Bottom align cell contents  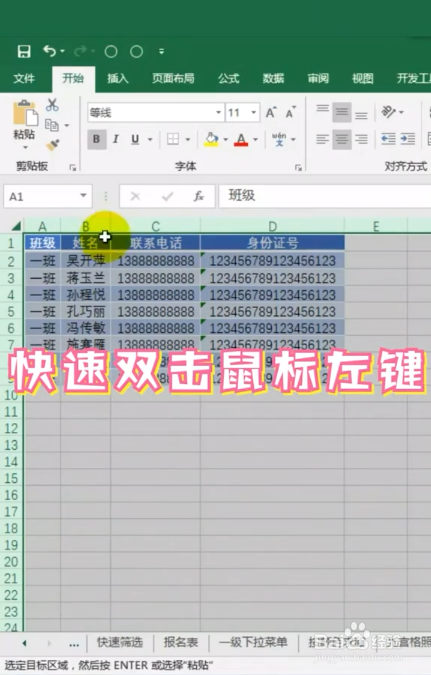point(361,113)
